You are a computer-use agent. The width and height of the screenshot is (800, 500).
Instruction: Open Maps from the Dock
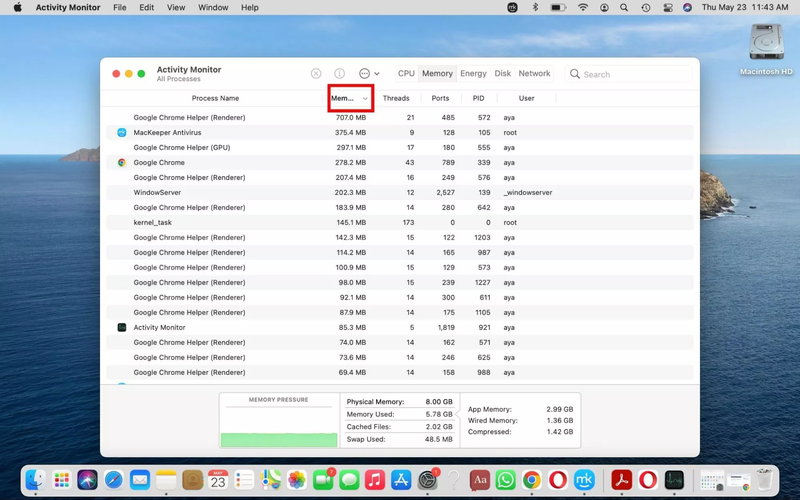click(270, 480)
